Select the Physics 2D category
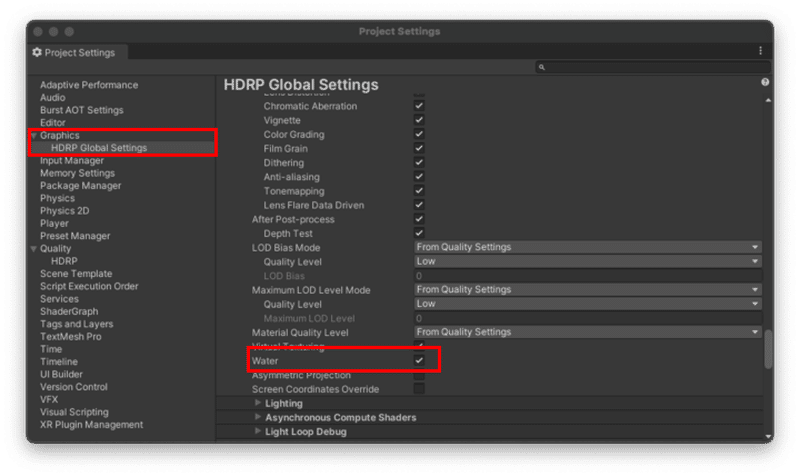Viewport: 800px width, 476px height. (64, 211)
